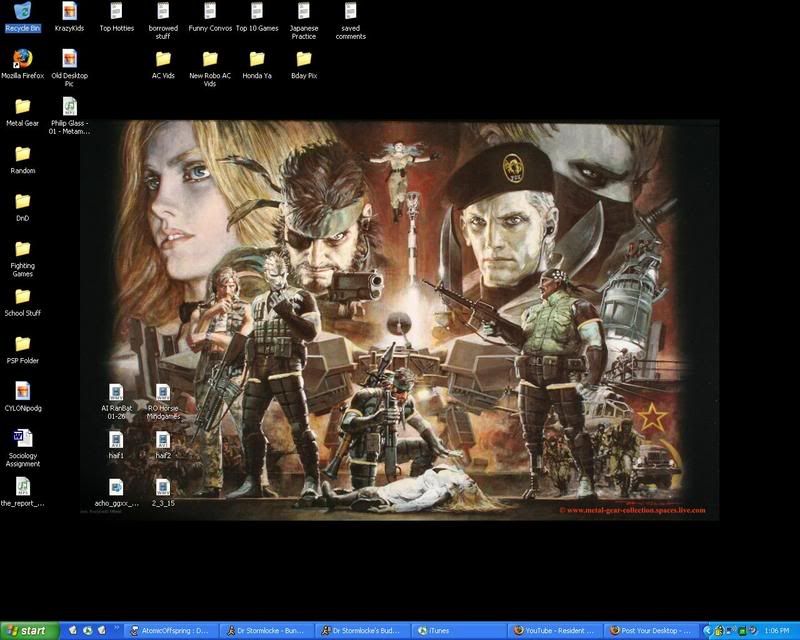
Task: Select the Random folder on the desktop
Action: pos(22,160)
